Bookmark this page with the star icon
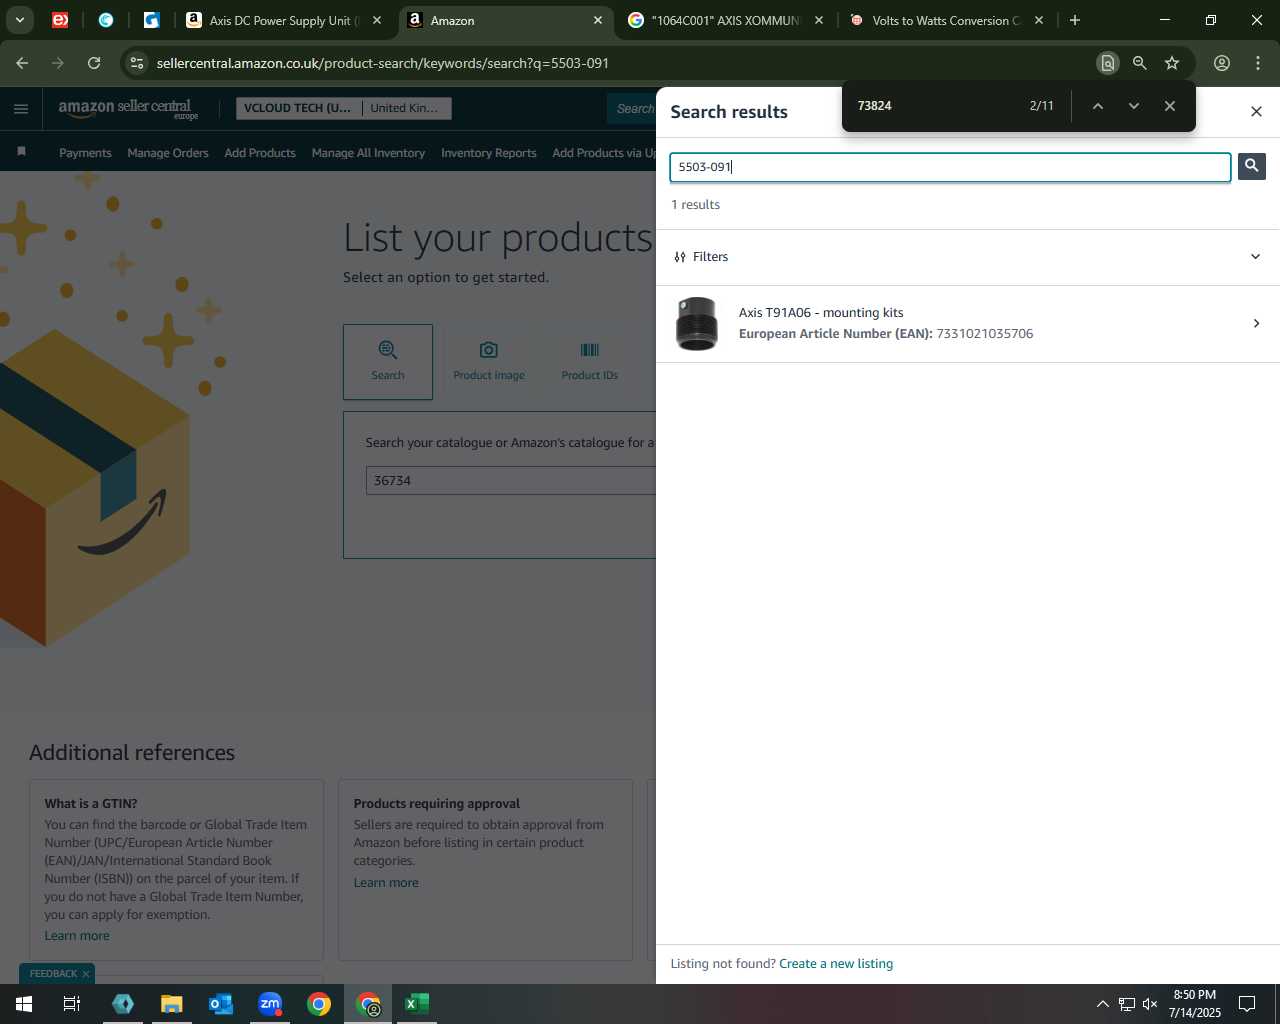This screenshot has height=1024, width=1280. click(1172, 63)
